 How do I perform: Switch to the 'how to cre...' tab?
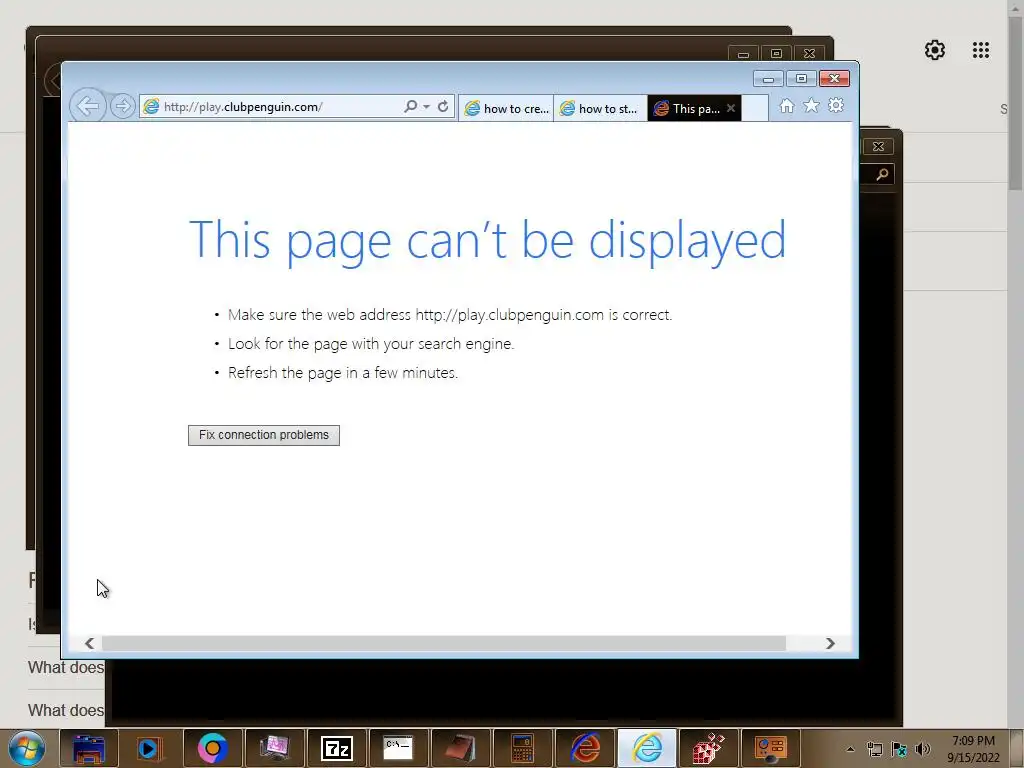click(506, 108)
